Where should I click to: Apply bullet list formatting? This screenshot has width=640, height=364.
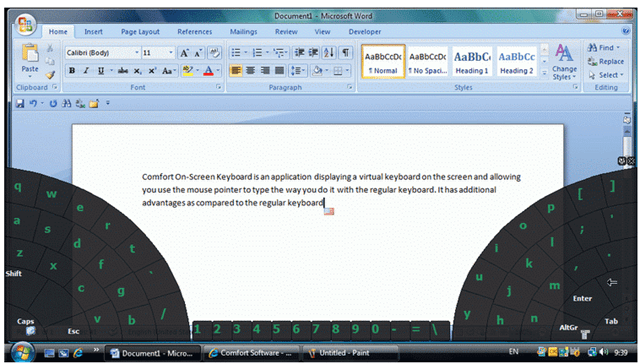point(236,52)
